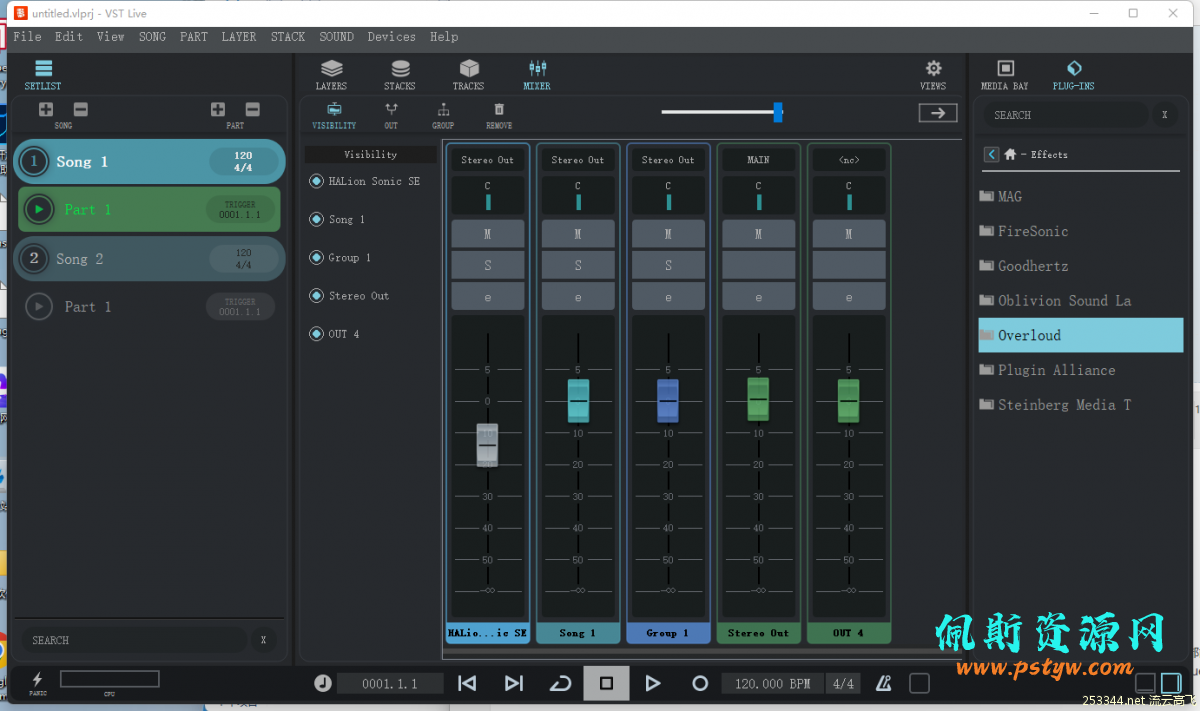The height and width of the screenshot is (711, 1200).
Task: Click the Stereo Out volume fader
Action: click(758, 400)
